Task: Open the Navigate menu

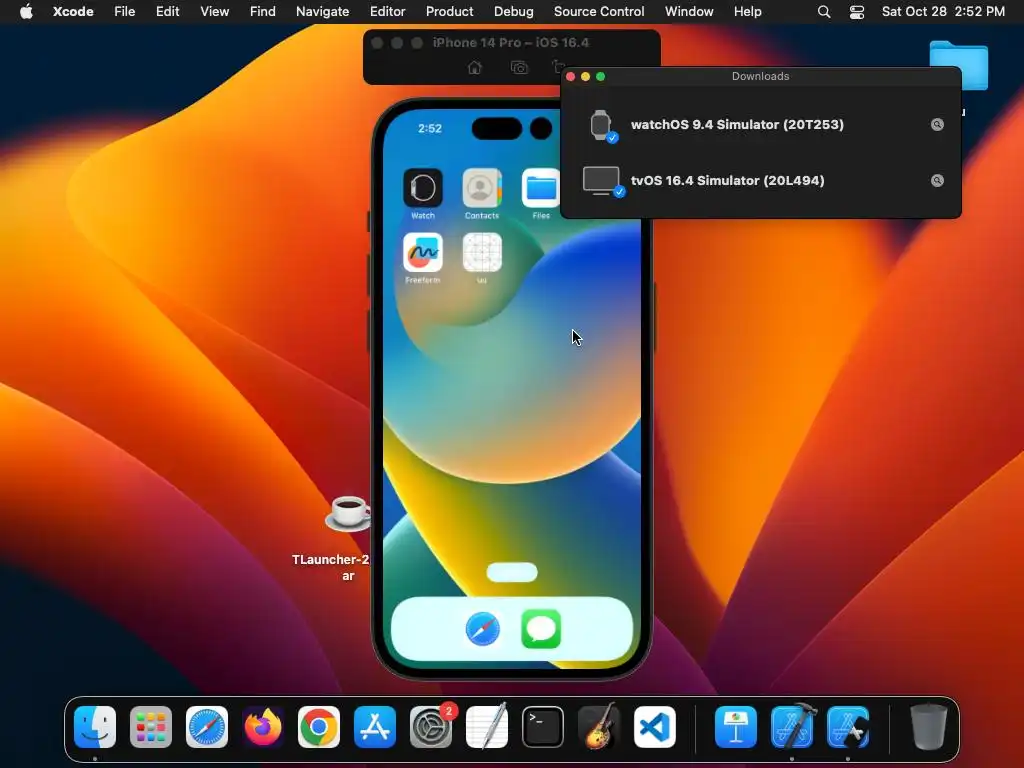Action: coord(323,11)
